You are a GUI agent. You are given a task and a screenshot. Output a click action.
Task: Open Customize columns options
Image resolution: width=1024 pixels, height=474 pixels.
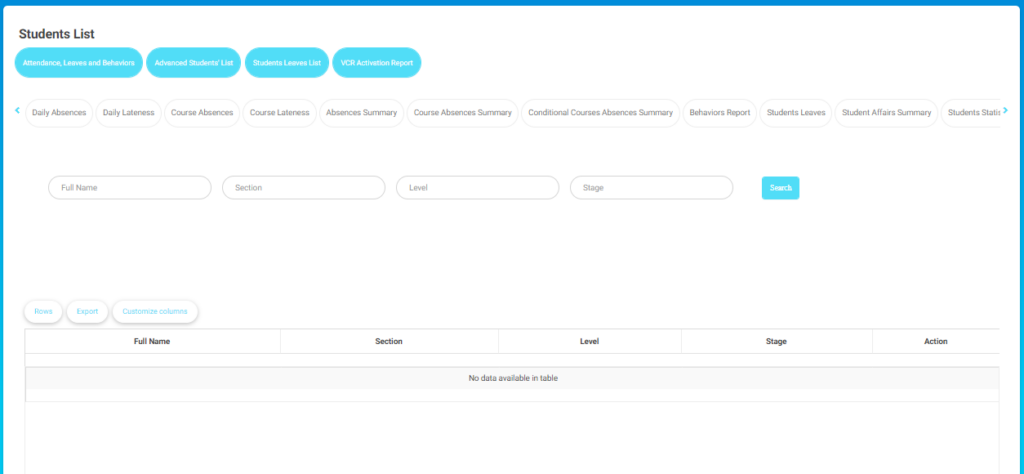[x=155, y=311]
